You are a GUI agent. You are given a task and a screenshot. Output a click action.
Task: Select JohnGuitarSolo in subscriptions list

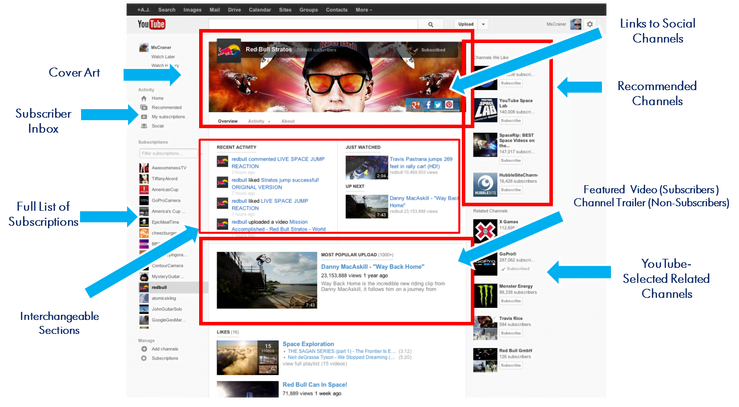tap(168, 309)
